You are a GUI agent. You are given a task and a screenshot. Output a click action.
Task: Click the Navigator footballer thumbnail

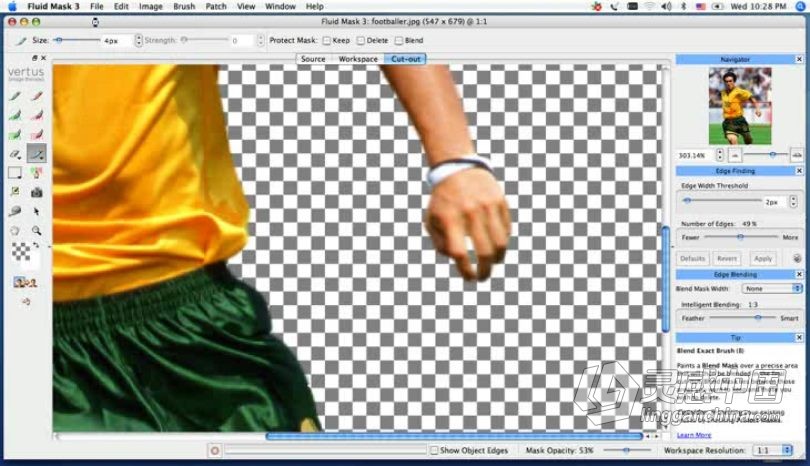click(740, 106)
